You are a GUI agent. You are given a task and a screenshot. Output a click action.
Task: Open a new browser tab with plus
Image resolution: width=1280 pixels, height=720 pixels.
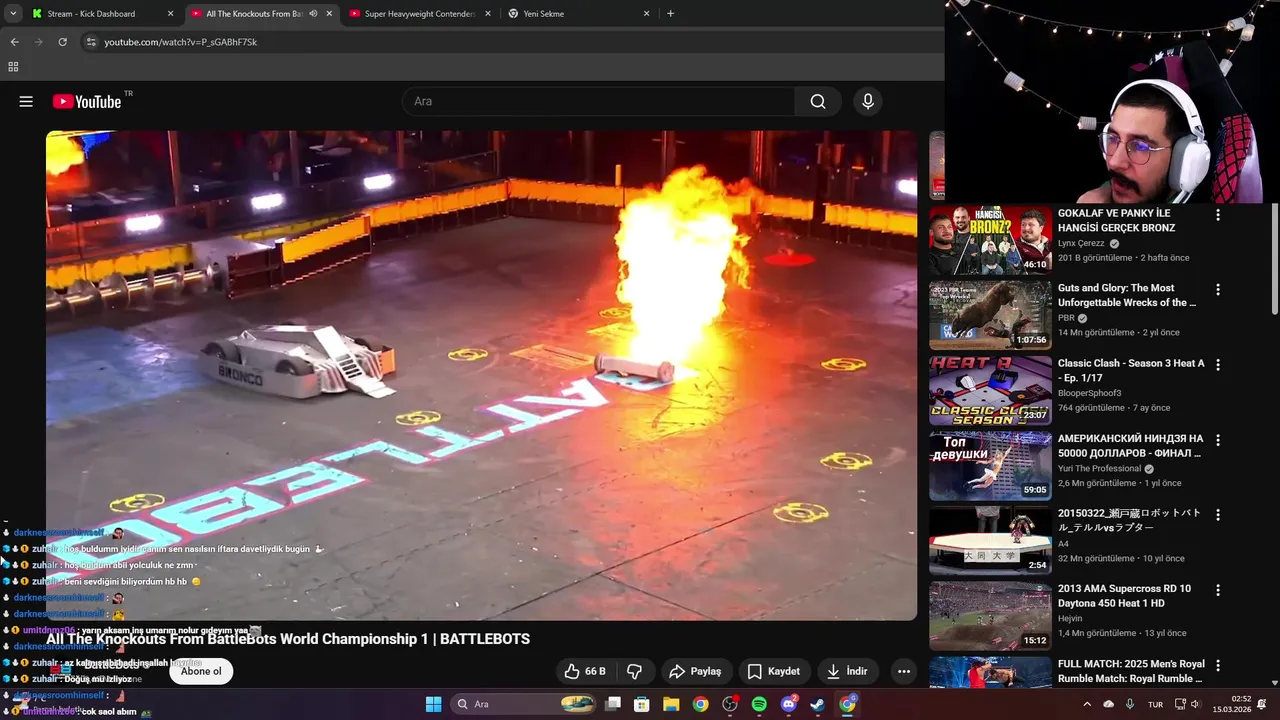click(x=670, y=14)
